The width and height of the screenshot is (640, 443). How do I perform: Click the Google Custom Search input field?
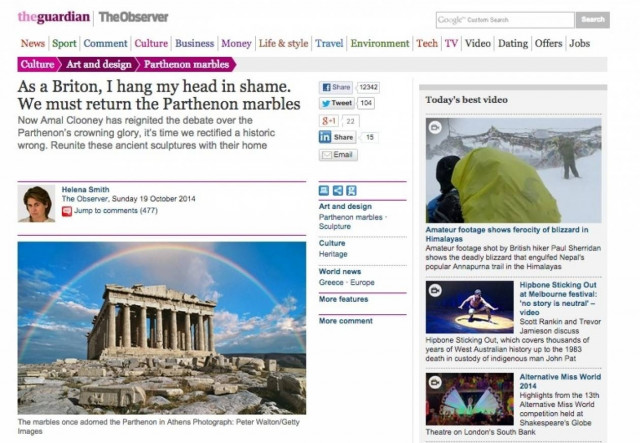[505, 20]
